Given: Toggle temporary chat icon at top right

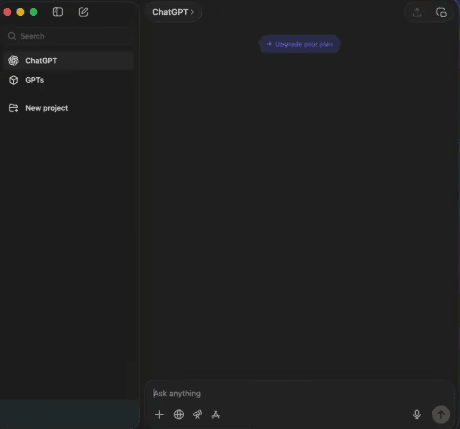Looking at the screenshot, I should pyautogui.click(x=441, y=12).
